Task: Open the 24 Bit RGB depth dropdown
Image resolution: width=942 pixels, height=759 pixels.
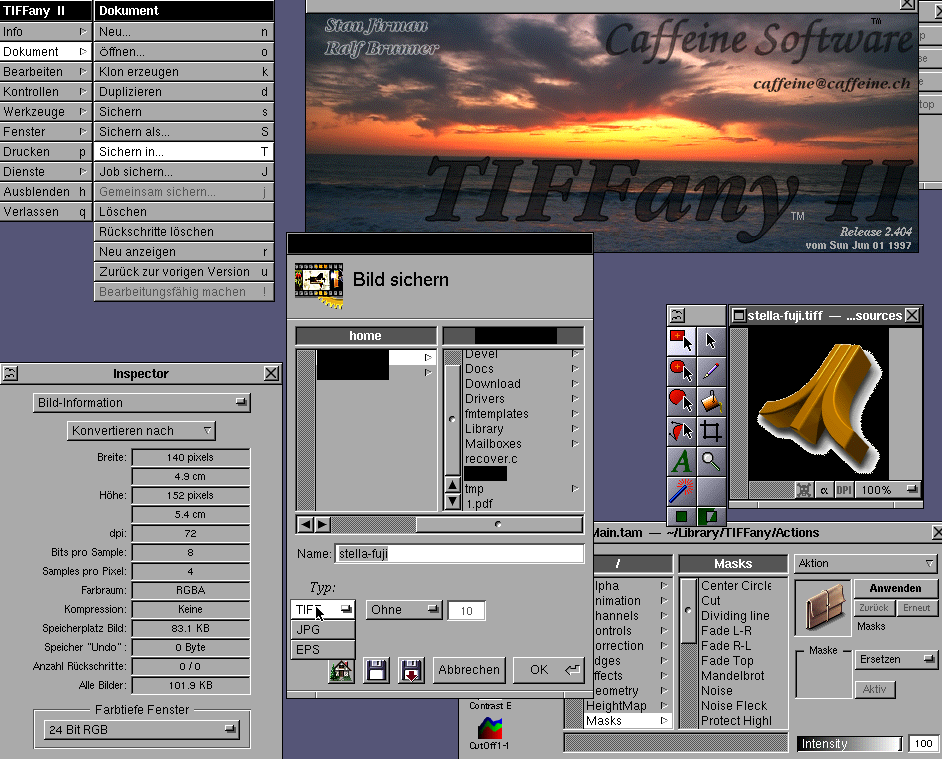Action: coord(140,730)
